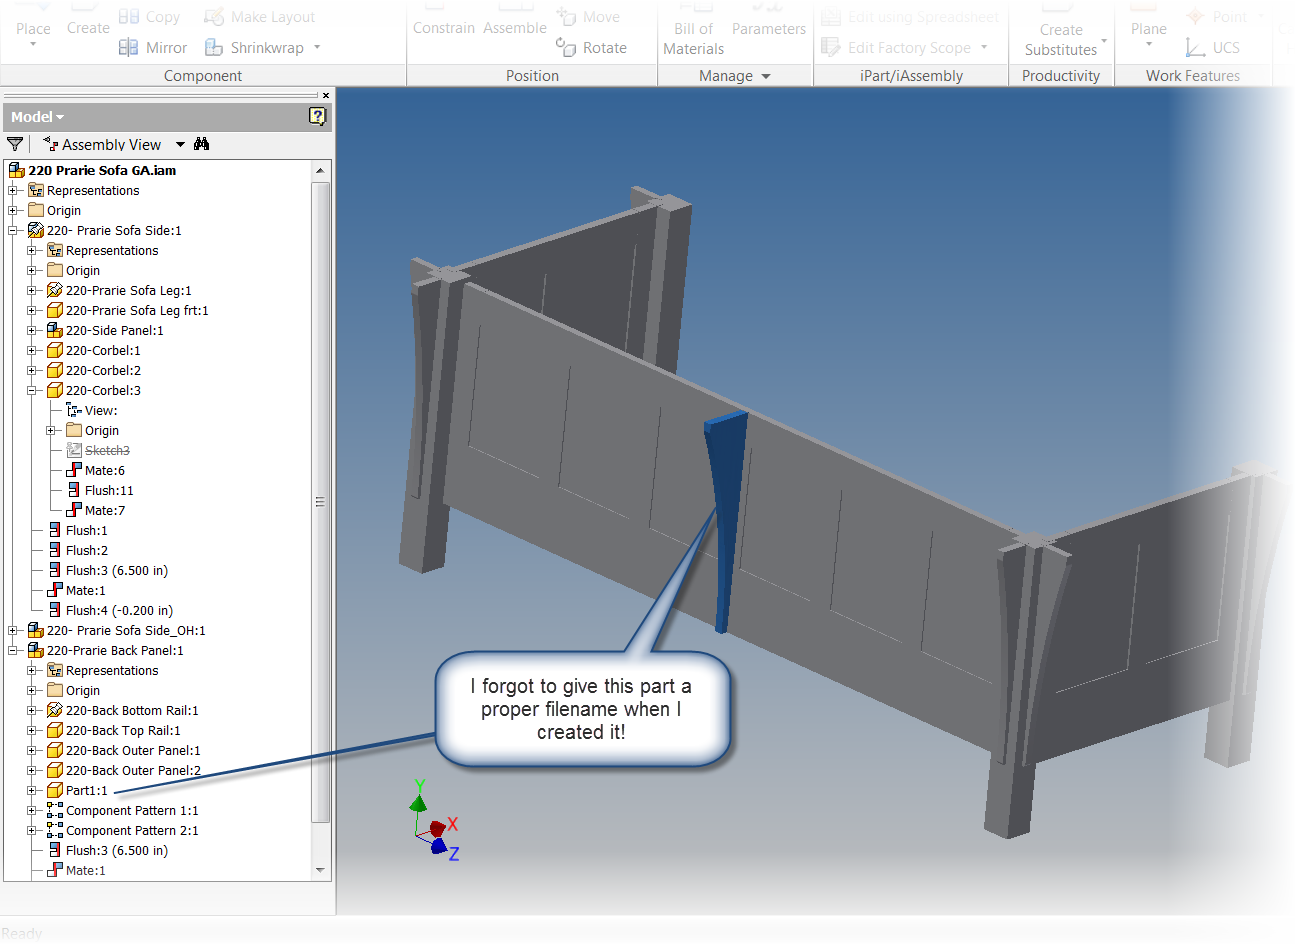This screenshot has height=945, width=1296.
Task: Expand top-level Representations node
Action: click(13, 190)
